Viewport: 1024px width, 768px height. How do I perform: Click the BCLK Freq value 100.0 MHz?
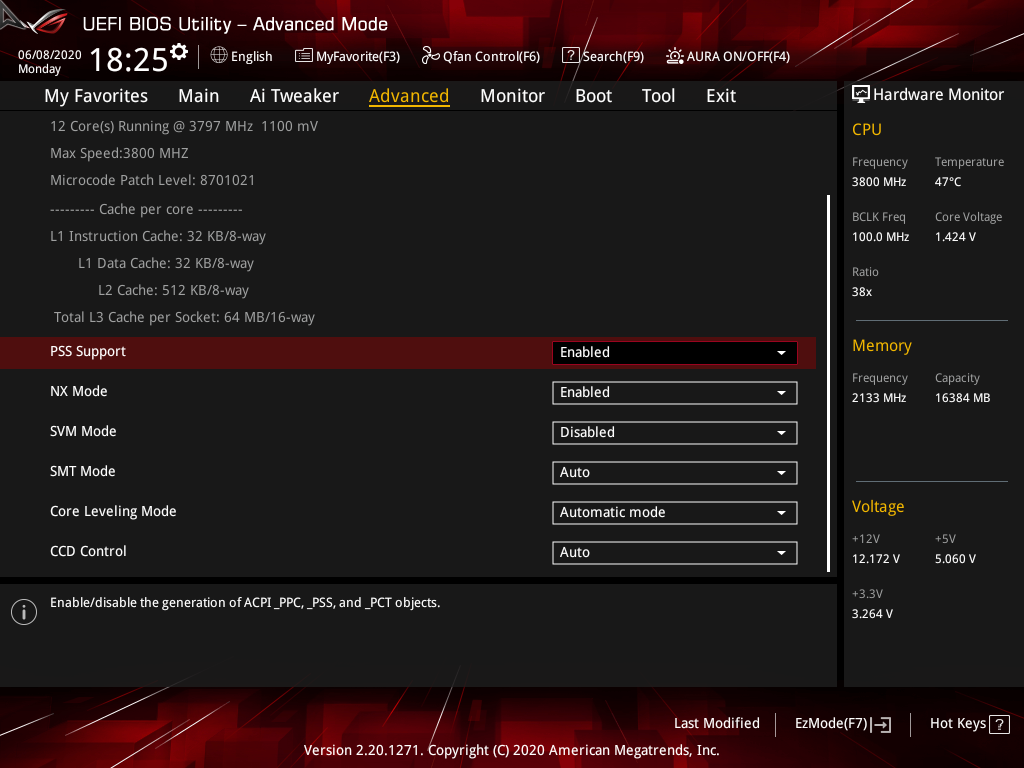(x=880, y=236)
